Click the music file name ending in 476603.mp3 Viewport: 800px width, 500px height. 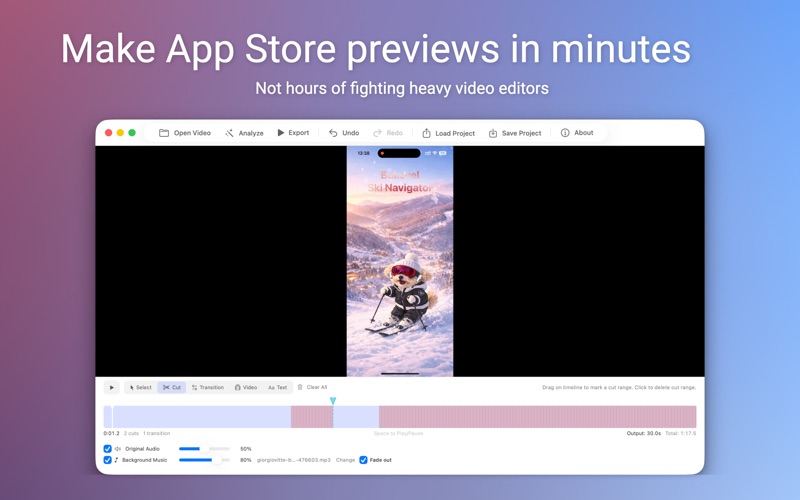pyautogui.click(x=293, y=460)
